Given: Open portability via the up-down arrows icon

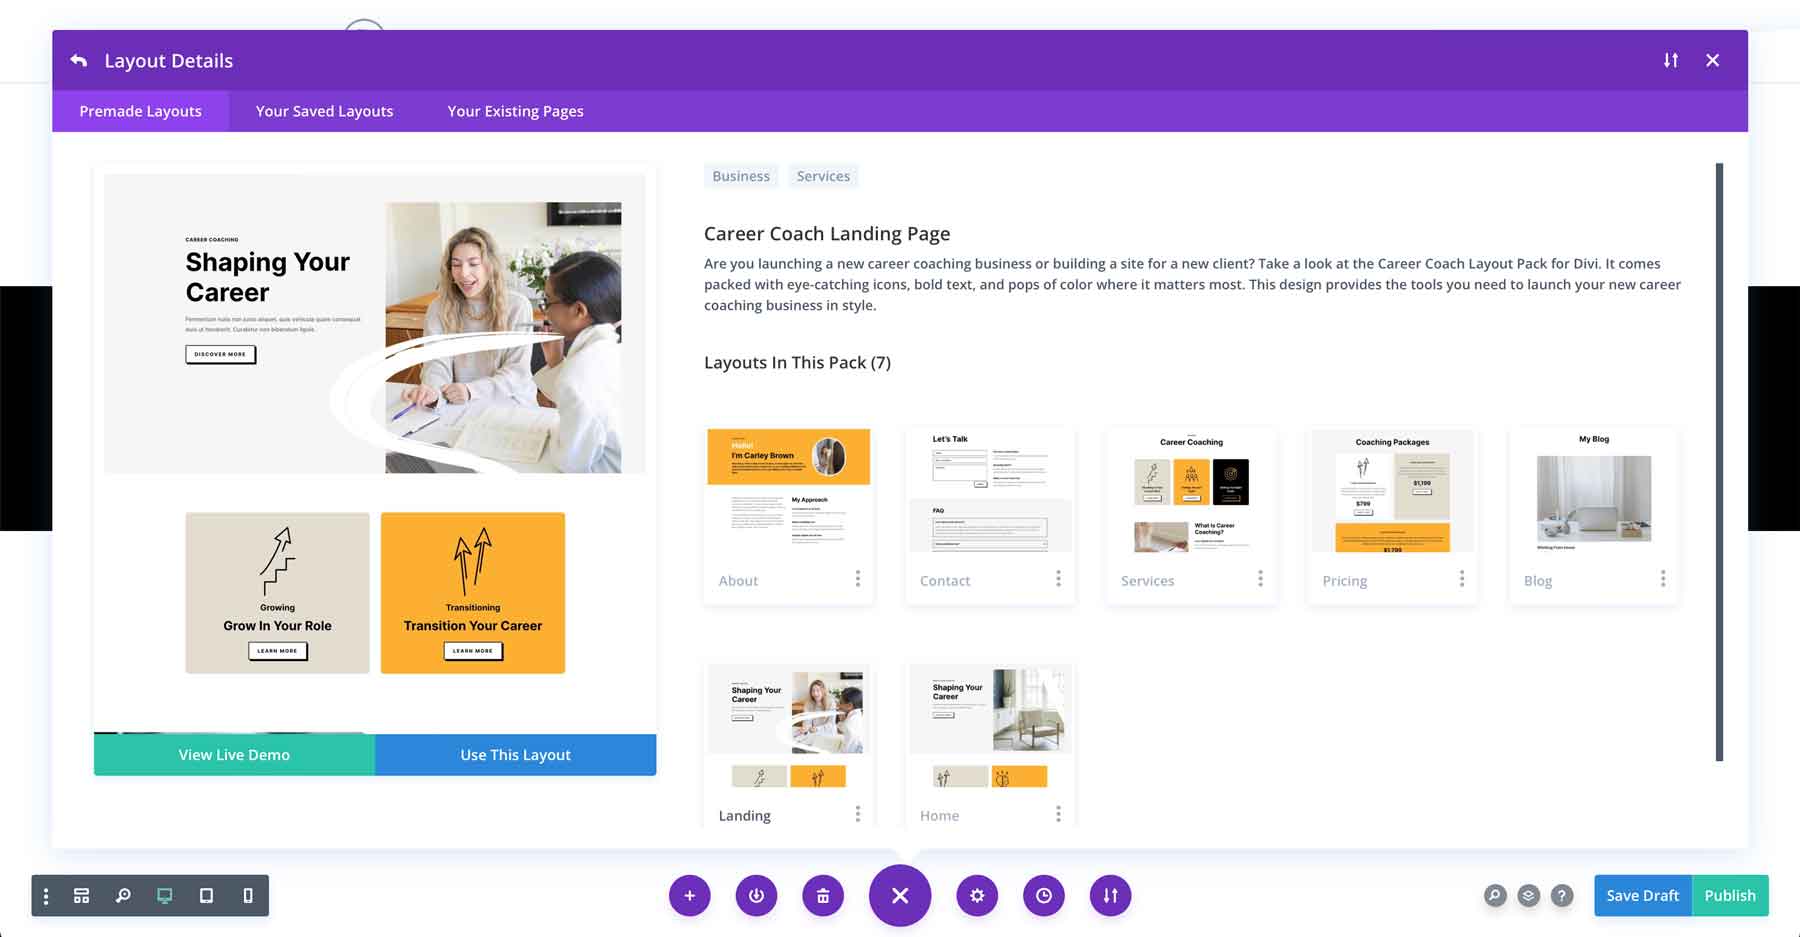Looking at the screenshot, I should (1110, 895).
